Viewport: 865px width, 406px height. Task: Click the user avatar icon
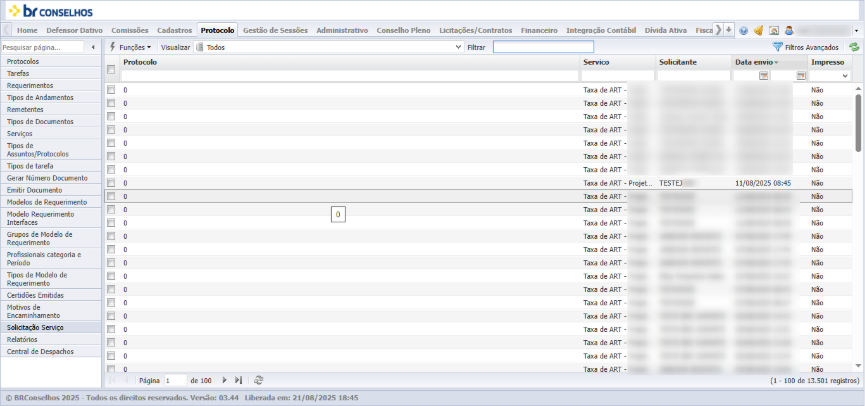[x=789, y=31]
